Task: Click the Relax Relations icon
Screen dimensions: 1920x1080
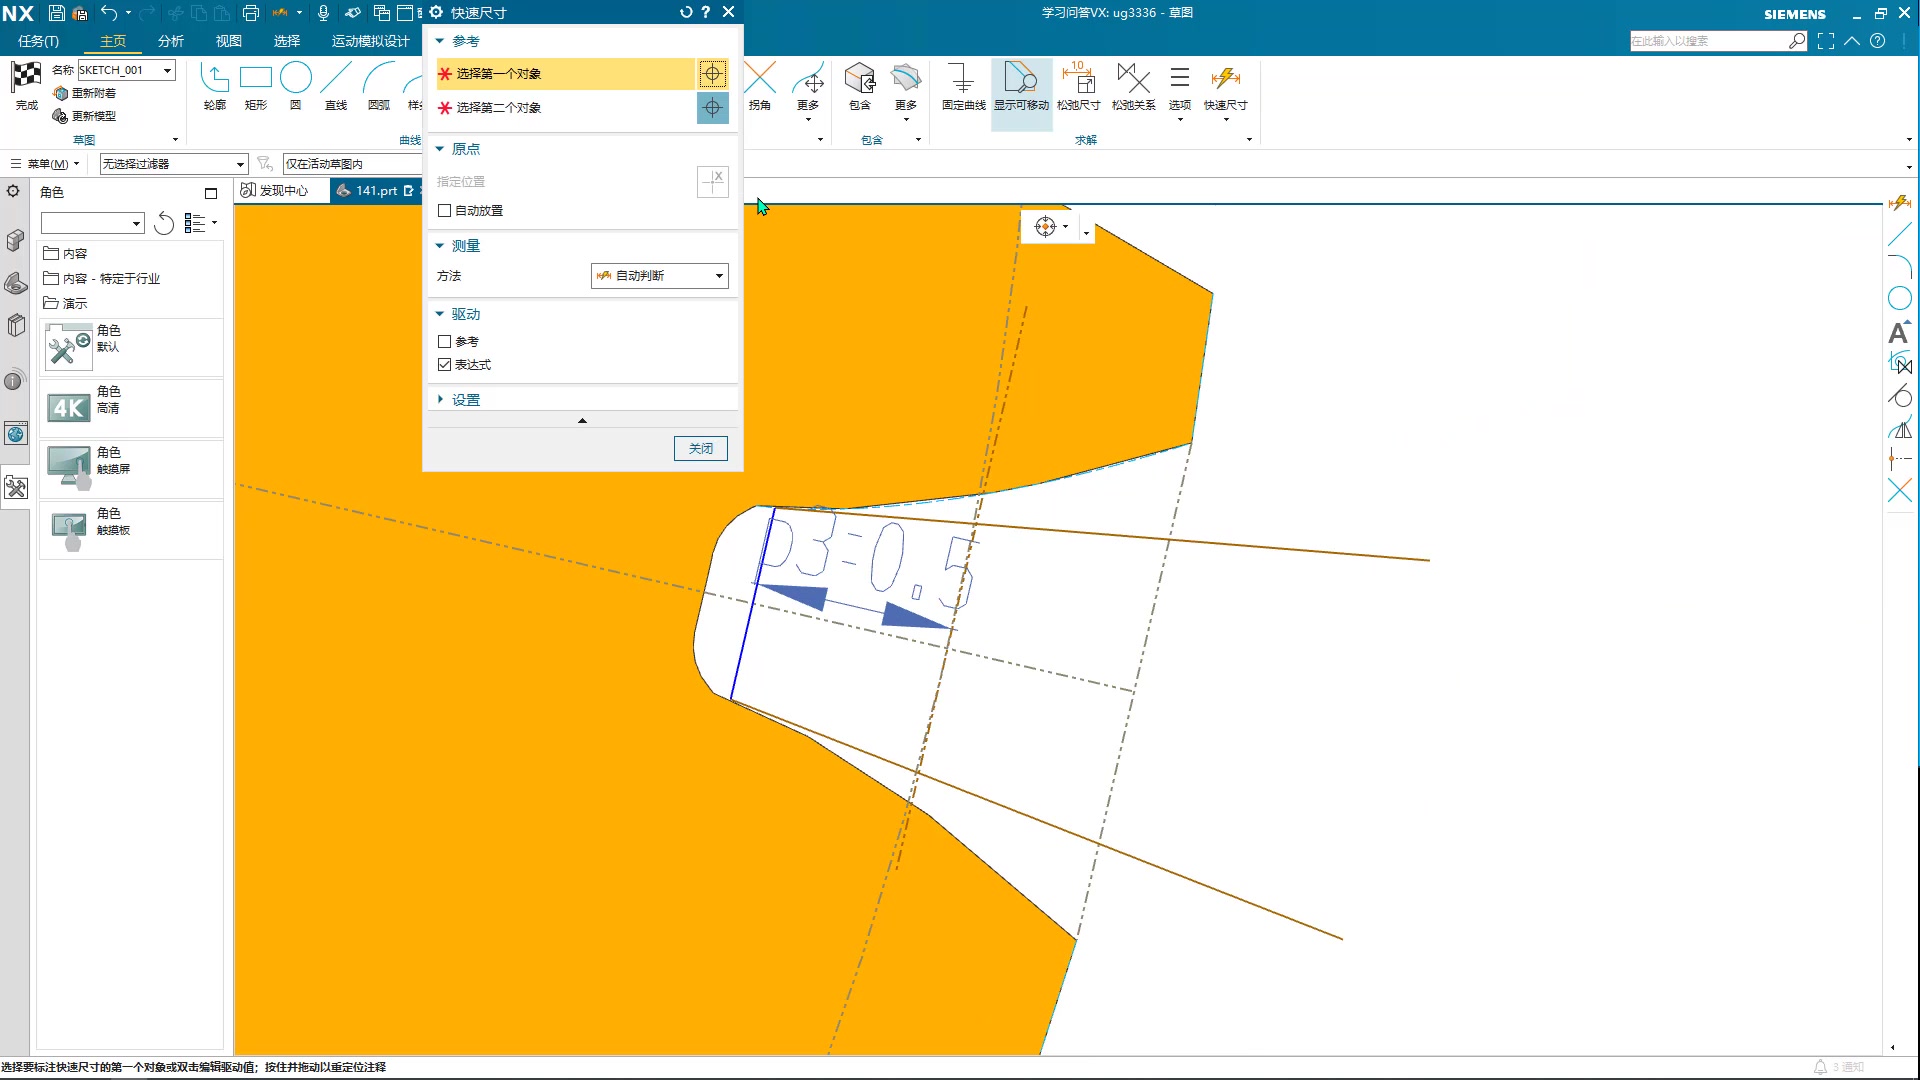Action: pos(1133,80)
